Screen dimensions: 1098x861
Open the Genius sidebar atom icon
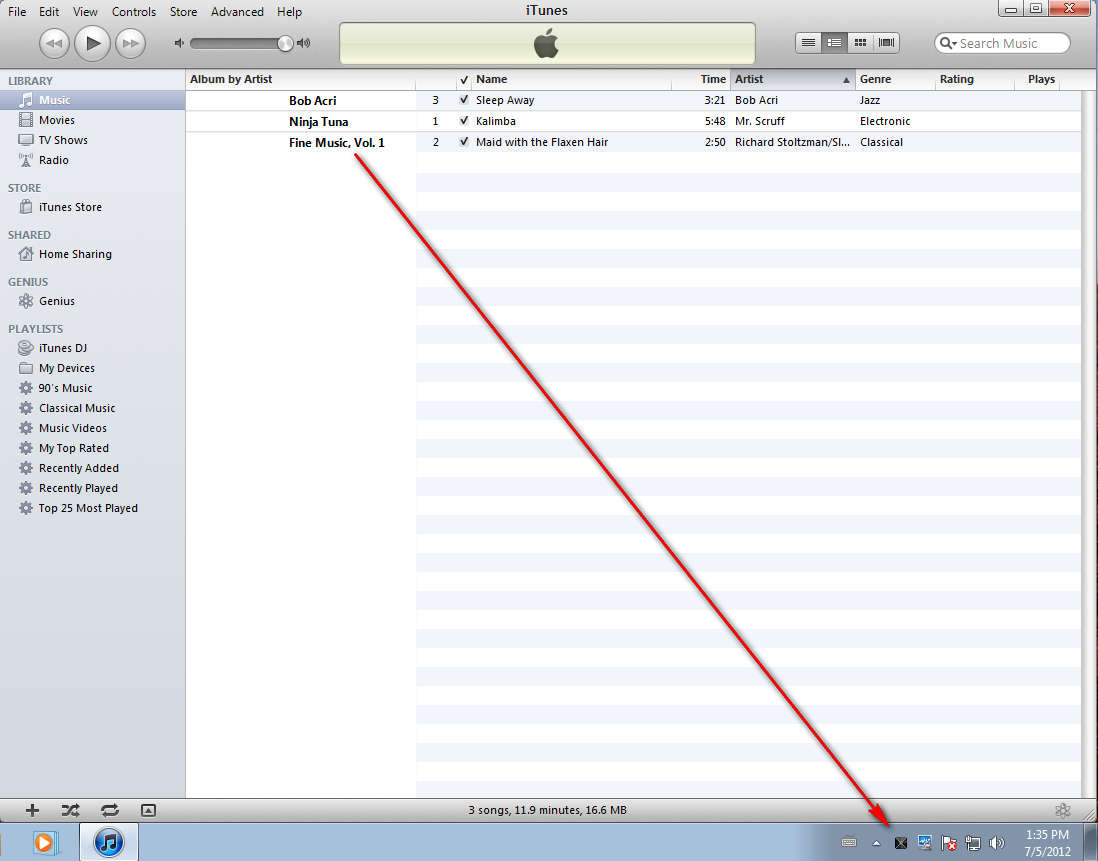[x=1063, y=811]
